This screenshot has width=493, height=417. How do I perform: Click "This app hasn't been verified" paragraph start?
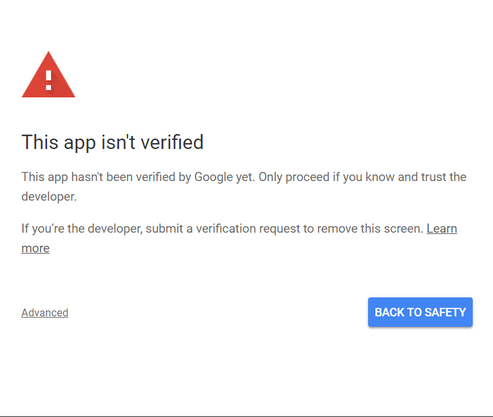pyautogui.click(x=98, y=177)
